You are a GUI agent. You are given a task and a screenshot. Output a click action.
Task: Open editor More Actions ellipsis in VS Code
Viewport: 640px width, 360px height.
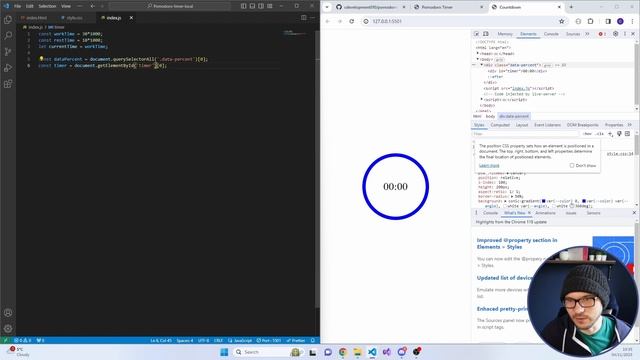coord(313,18)
